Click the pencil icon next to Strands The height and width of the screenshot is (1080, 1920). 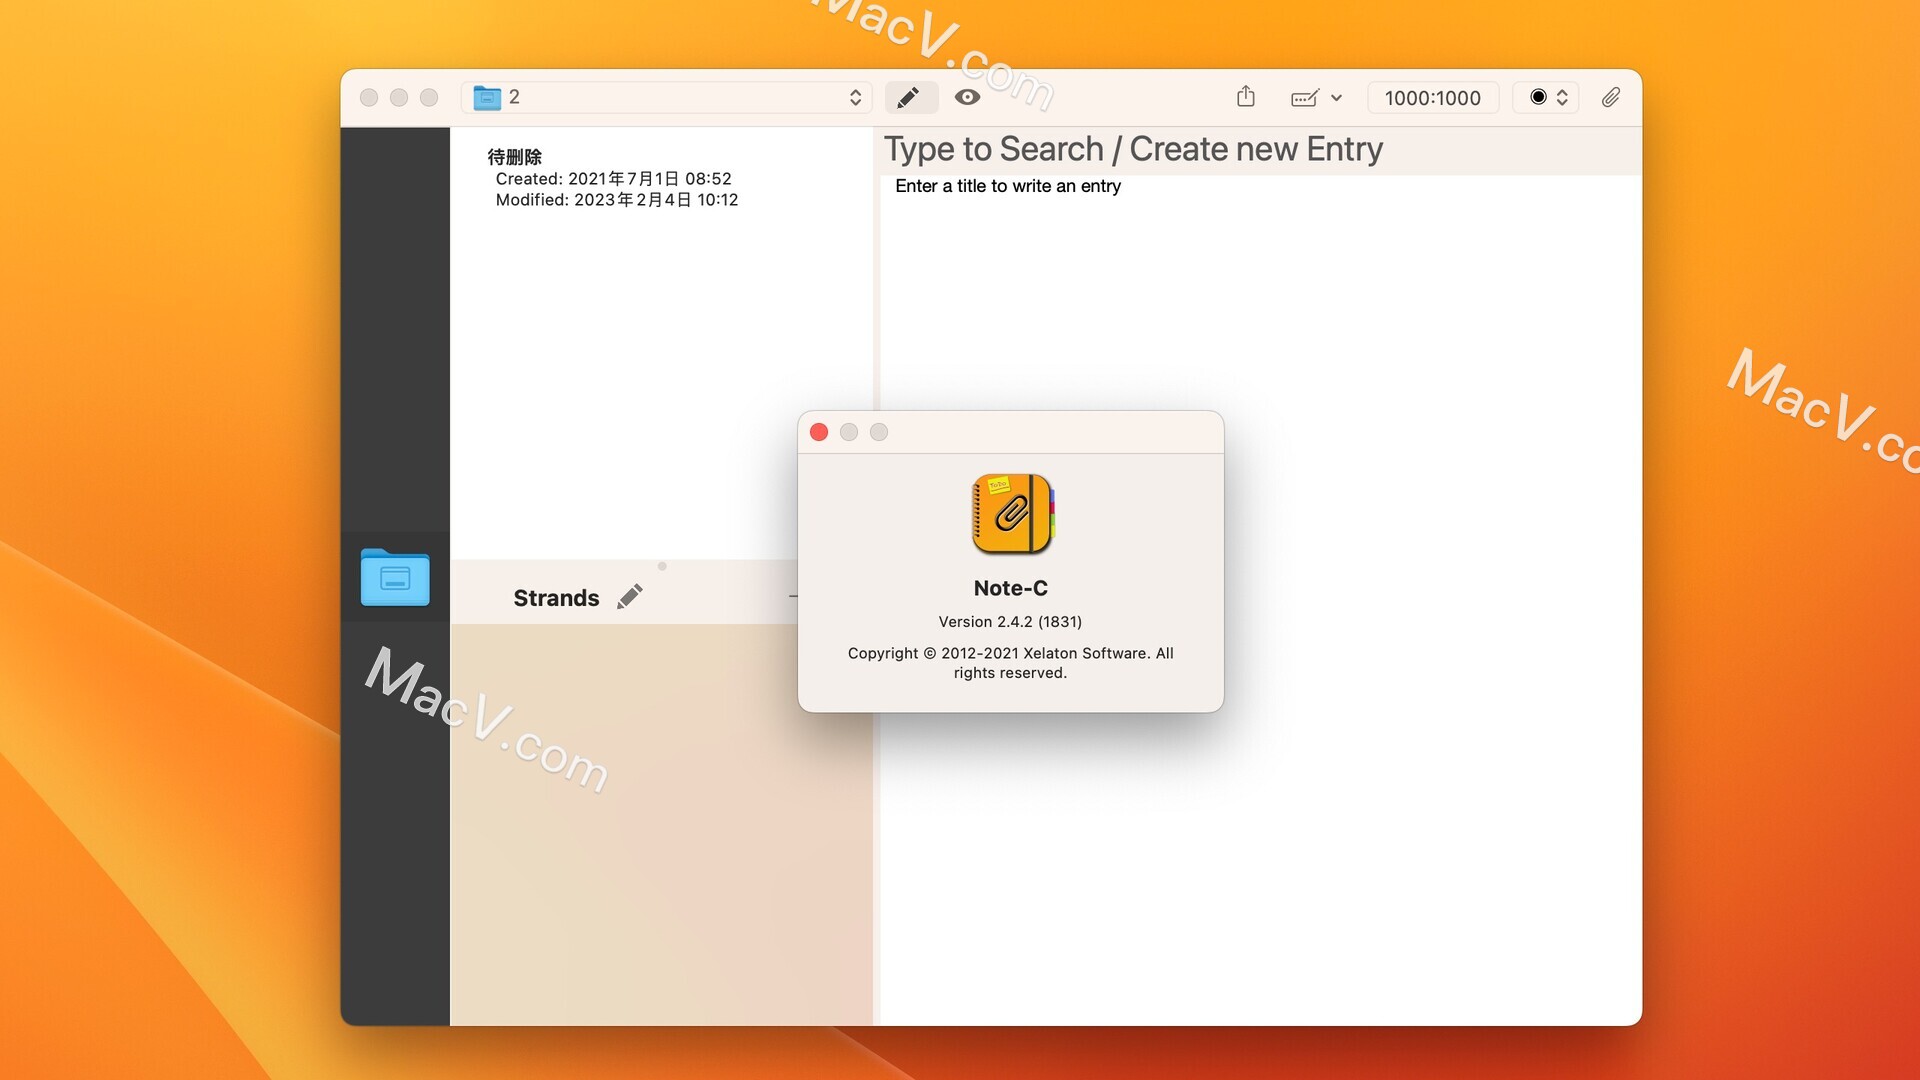(630, 597)
